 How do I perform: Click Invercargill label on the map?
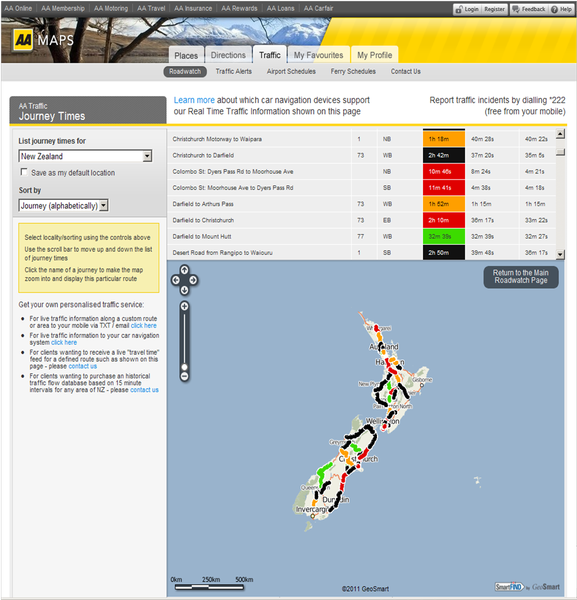(x=311, y=510)
